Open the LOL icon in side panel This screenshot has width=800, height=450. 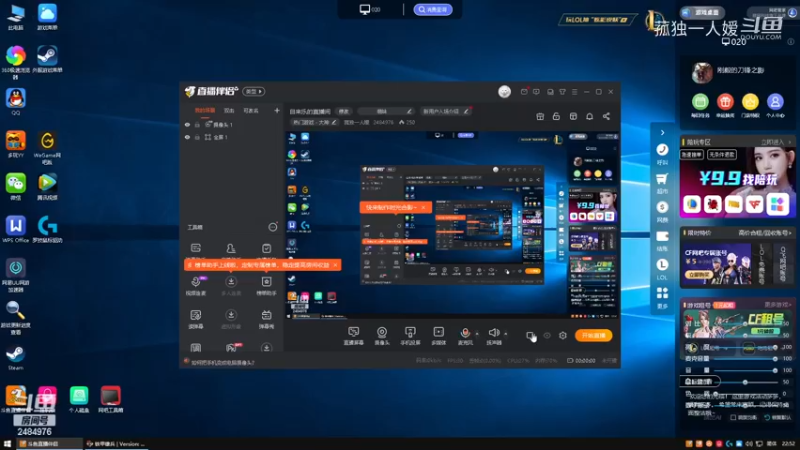pyautogui.click(x=662, y=269)
